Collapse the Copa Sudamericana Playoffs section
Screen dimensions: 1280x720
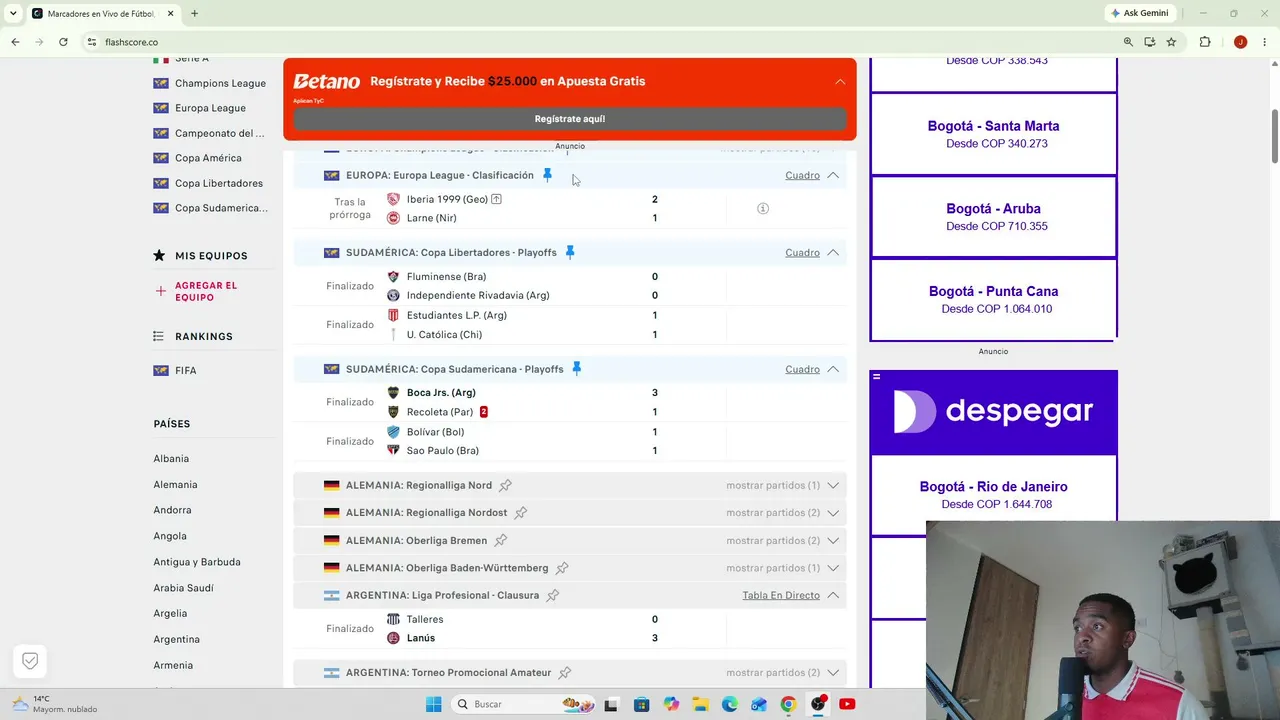[x=833, y=369]
